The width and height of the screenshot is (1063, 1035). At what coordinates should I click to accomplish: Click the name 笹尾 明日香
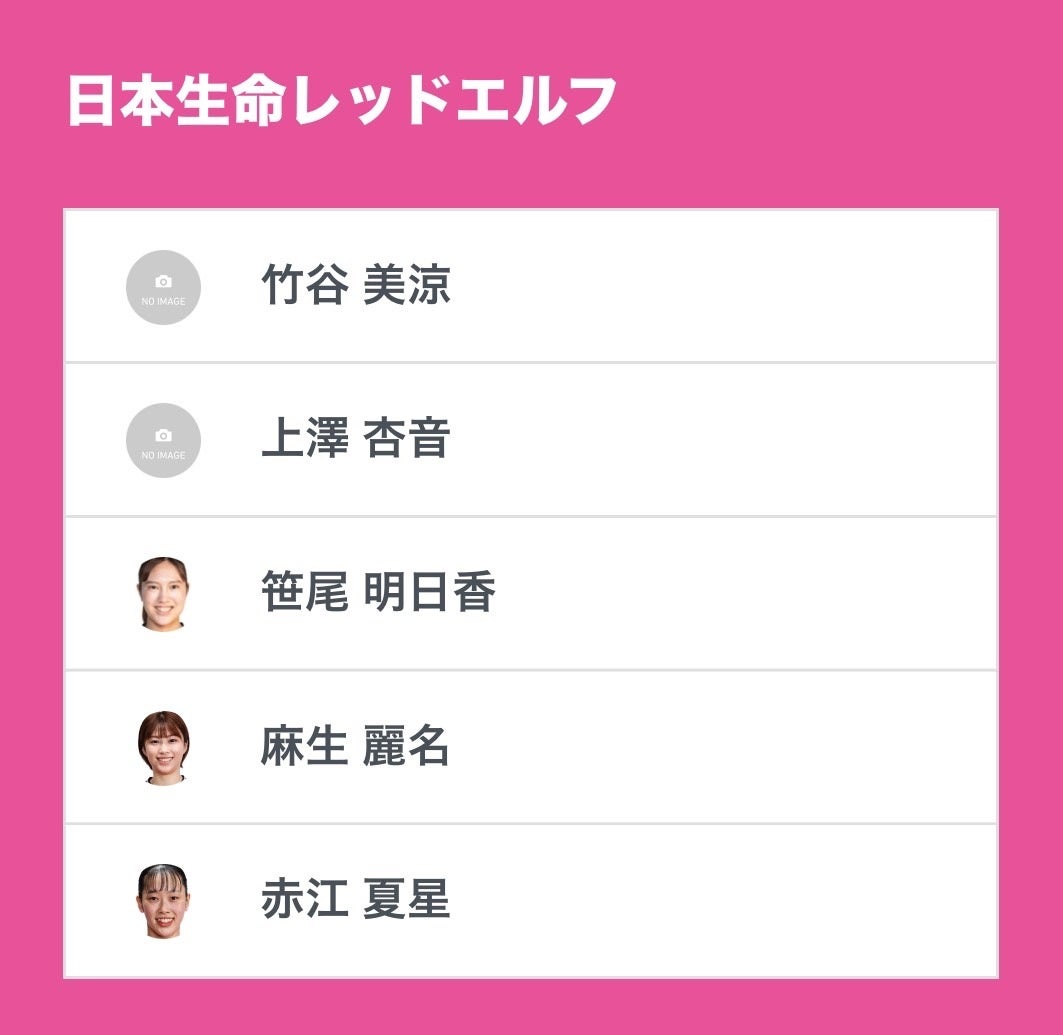378,594
